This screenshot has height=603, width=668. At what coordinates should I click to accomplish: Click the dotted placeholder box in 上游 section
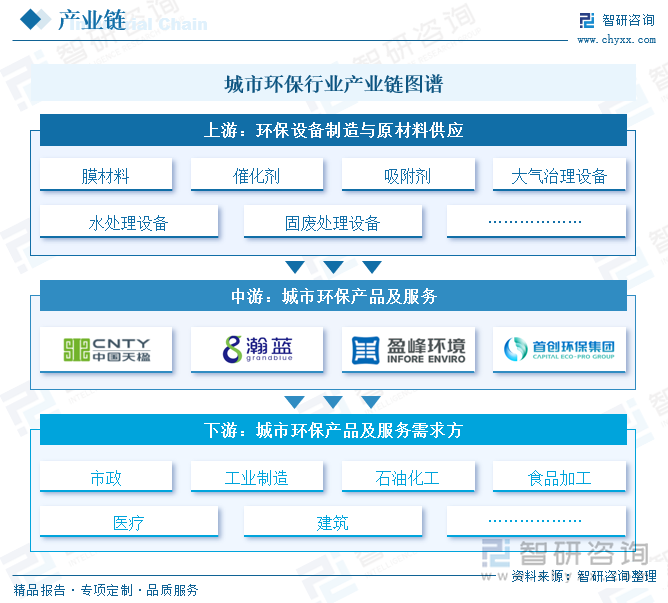[536, 222]
